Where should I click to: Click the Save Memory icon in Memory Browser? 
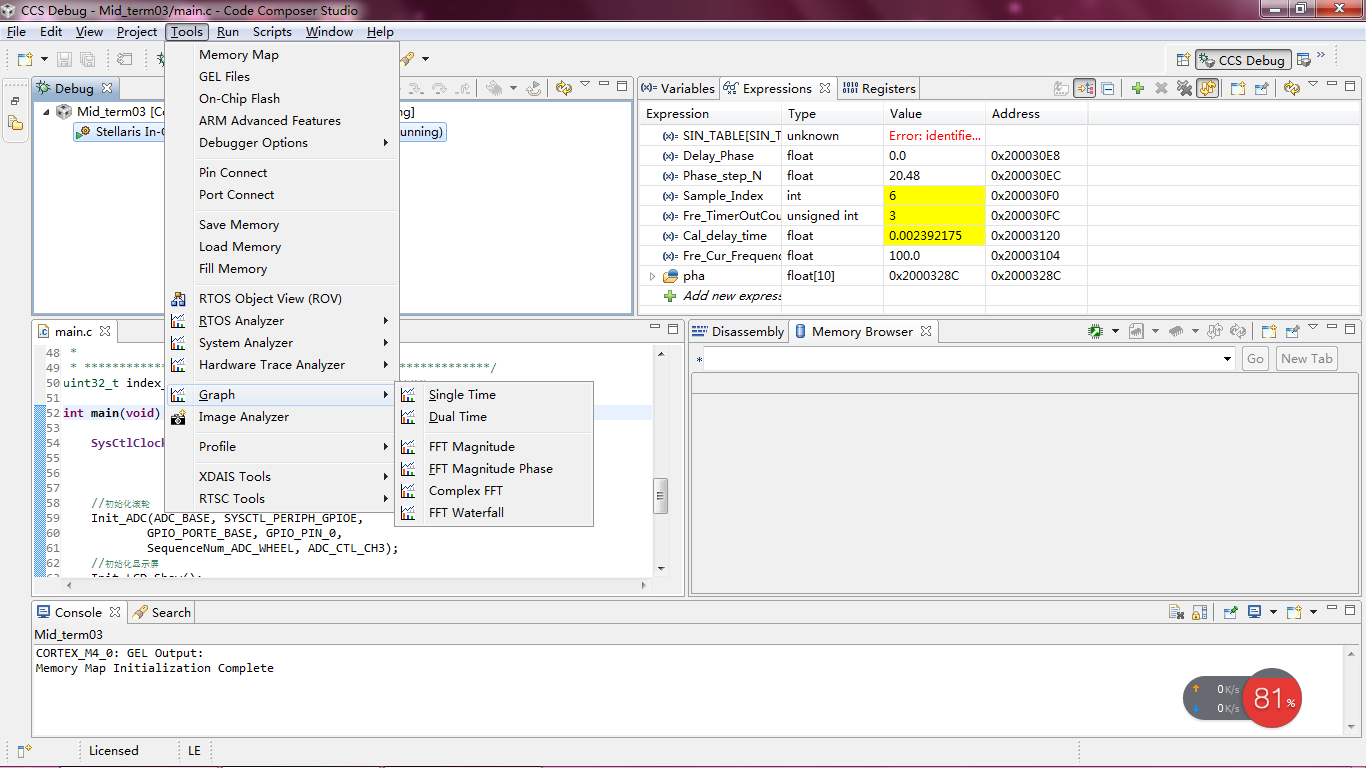click(x=1136, y=331)
